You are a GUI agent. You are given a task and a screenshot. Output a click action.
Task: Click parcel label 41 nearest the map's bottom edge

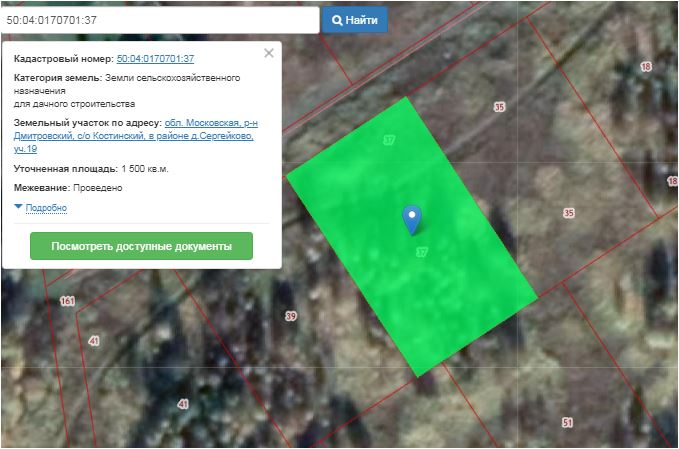(x=183, y=404)
